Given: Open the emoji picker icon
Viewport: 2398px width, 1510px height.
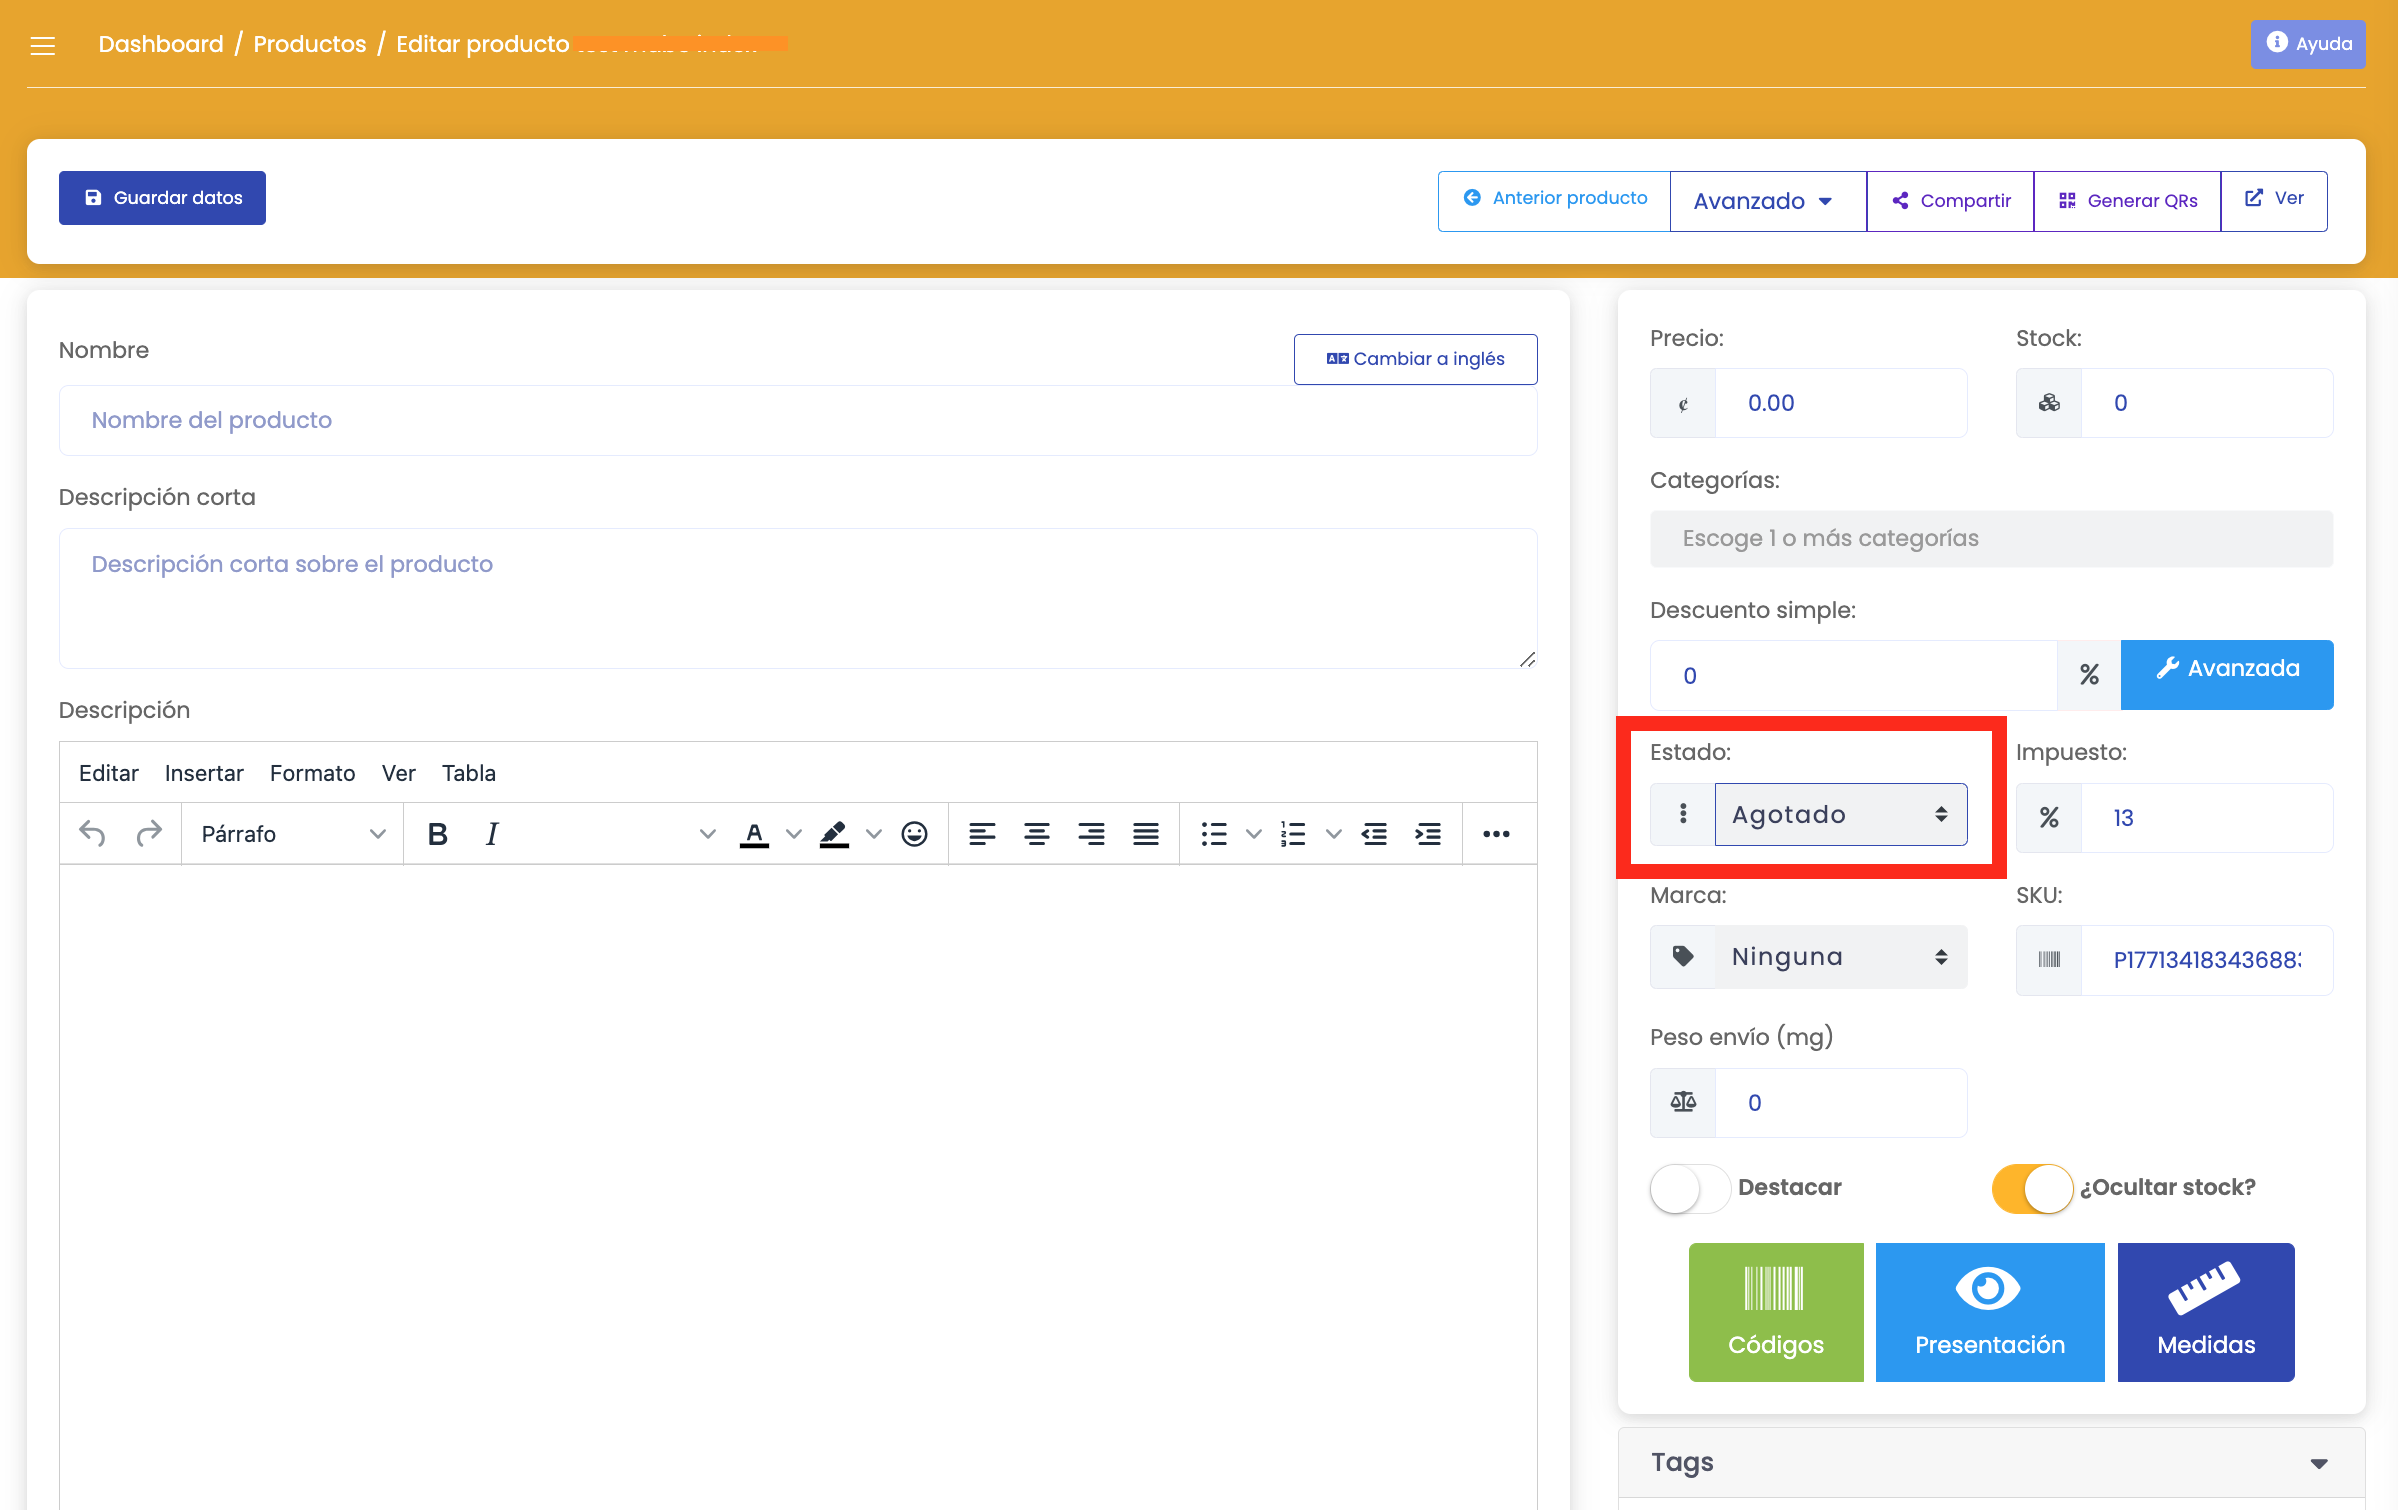Looking at the screenshot, I should [914, 833].
